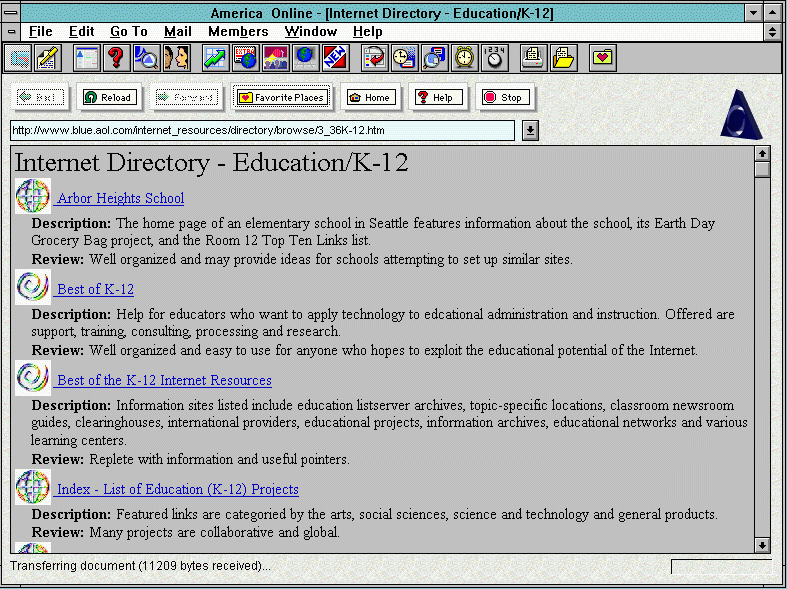Click the page scrollbar up arrow
This screenshot has width=787, height=589.
762,154
